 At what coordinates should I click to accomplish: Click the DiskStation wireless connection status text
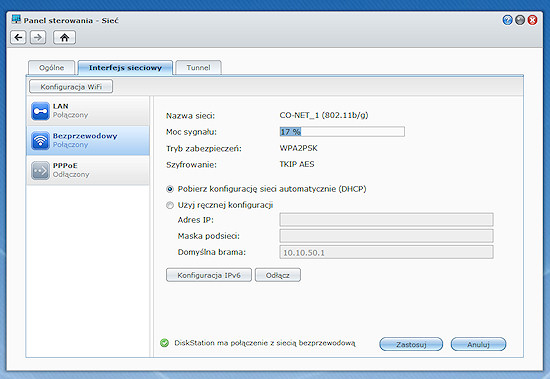(x=265, y=343)
